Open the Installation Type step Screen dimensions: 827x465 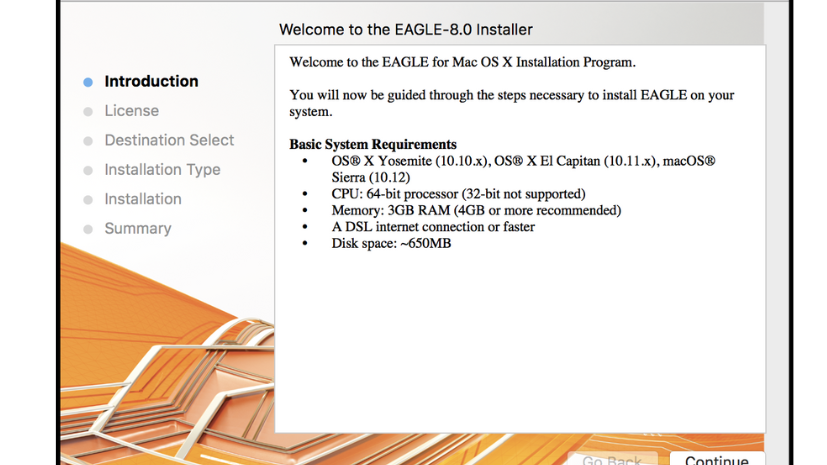(162, 170)
